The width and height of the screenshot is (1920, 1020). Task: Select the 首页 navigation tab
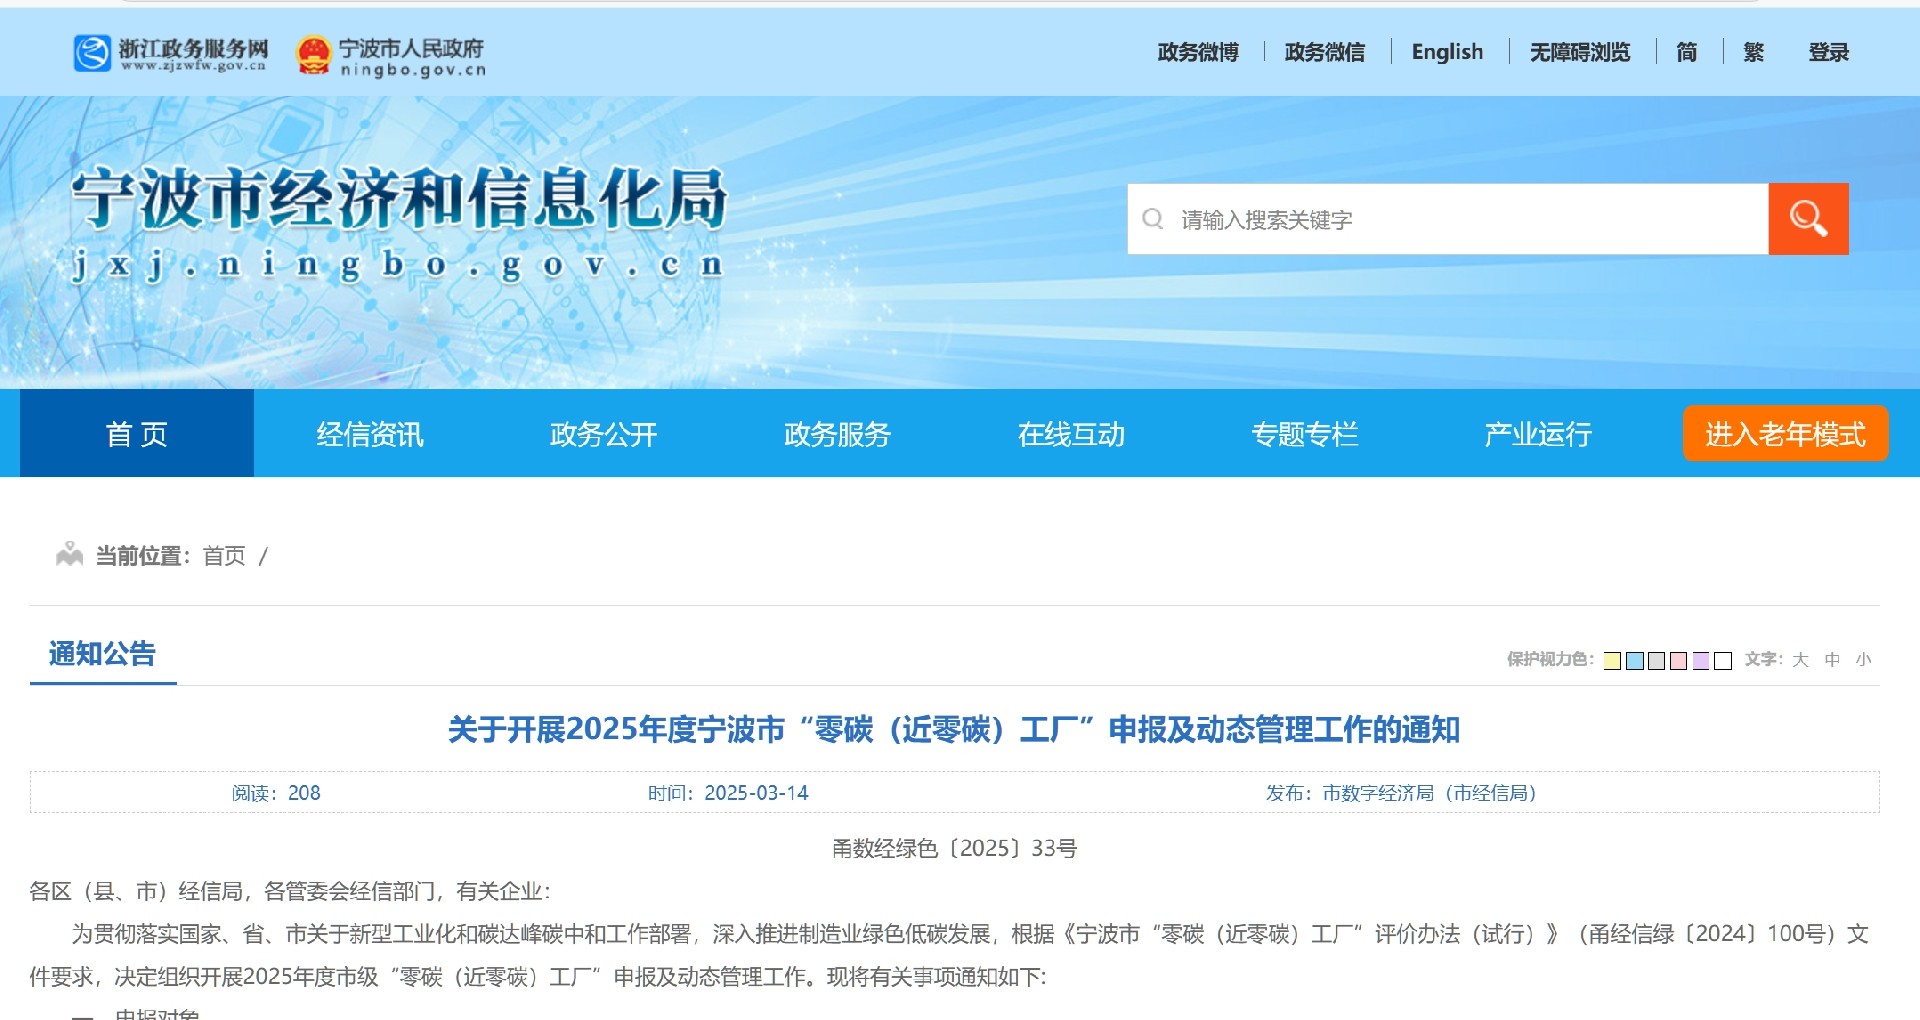(137, 434)
